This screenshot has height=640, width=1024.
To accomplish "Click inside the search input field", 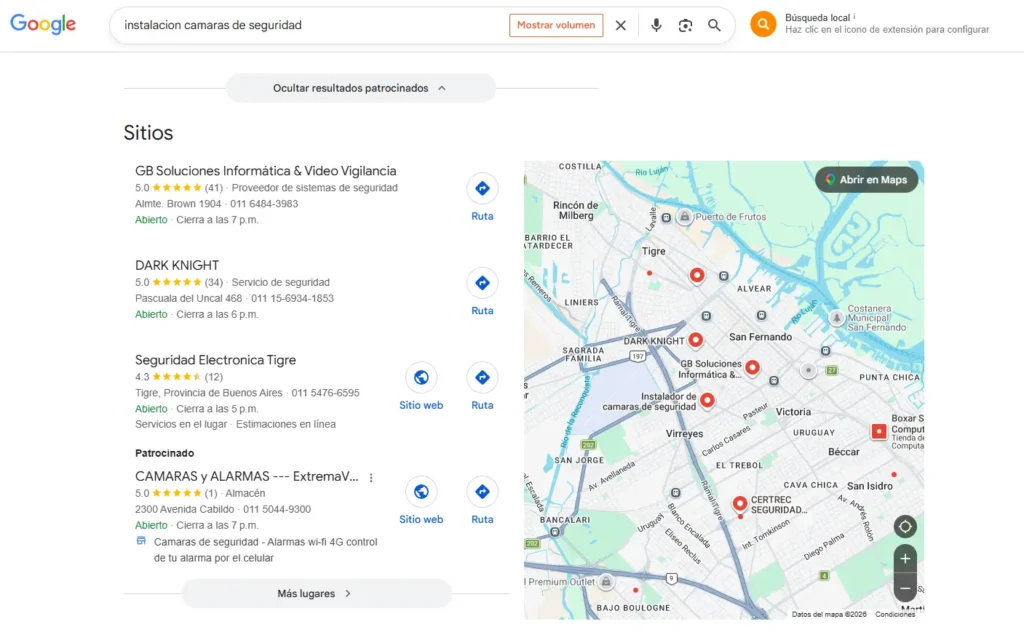I will pos(300,24).
